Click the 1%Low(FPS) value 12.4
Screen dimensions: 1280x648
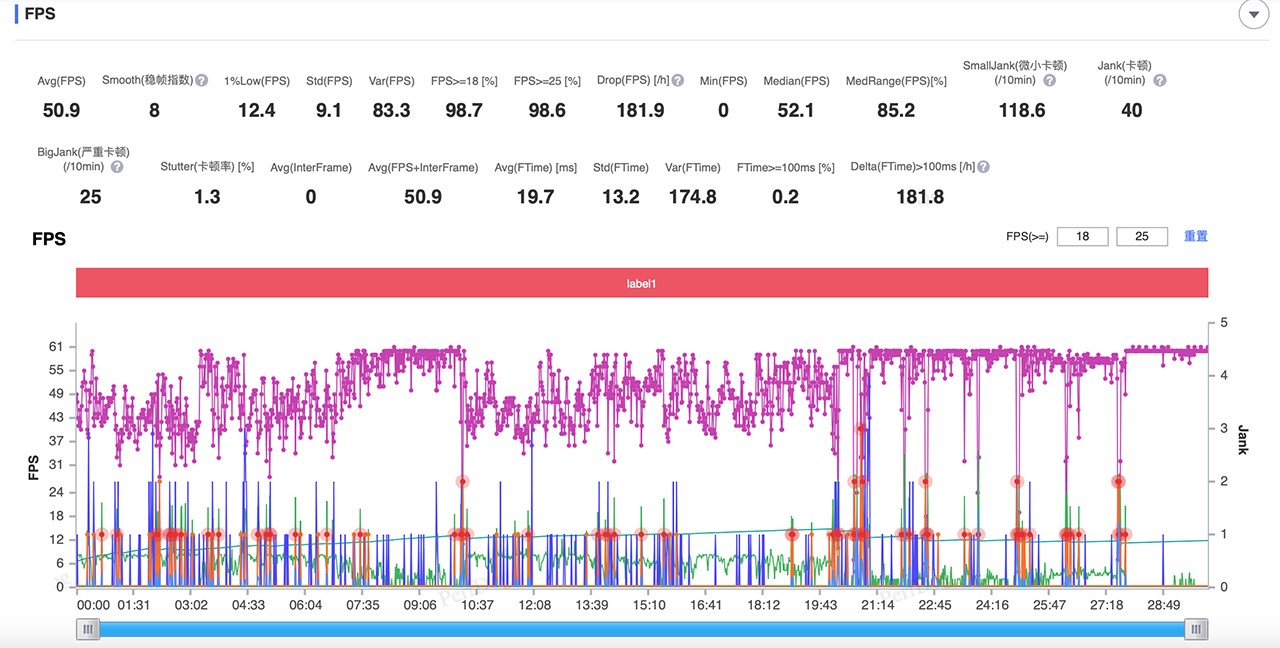[257, 110]
